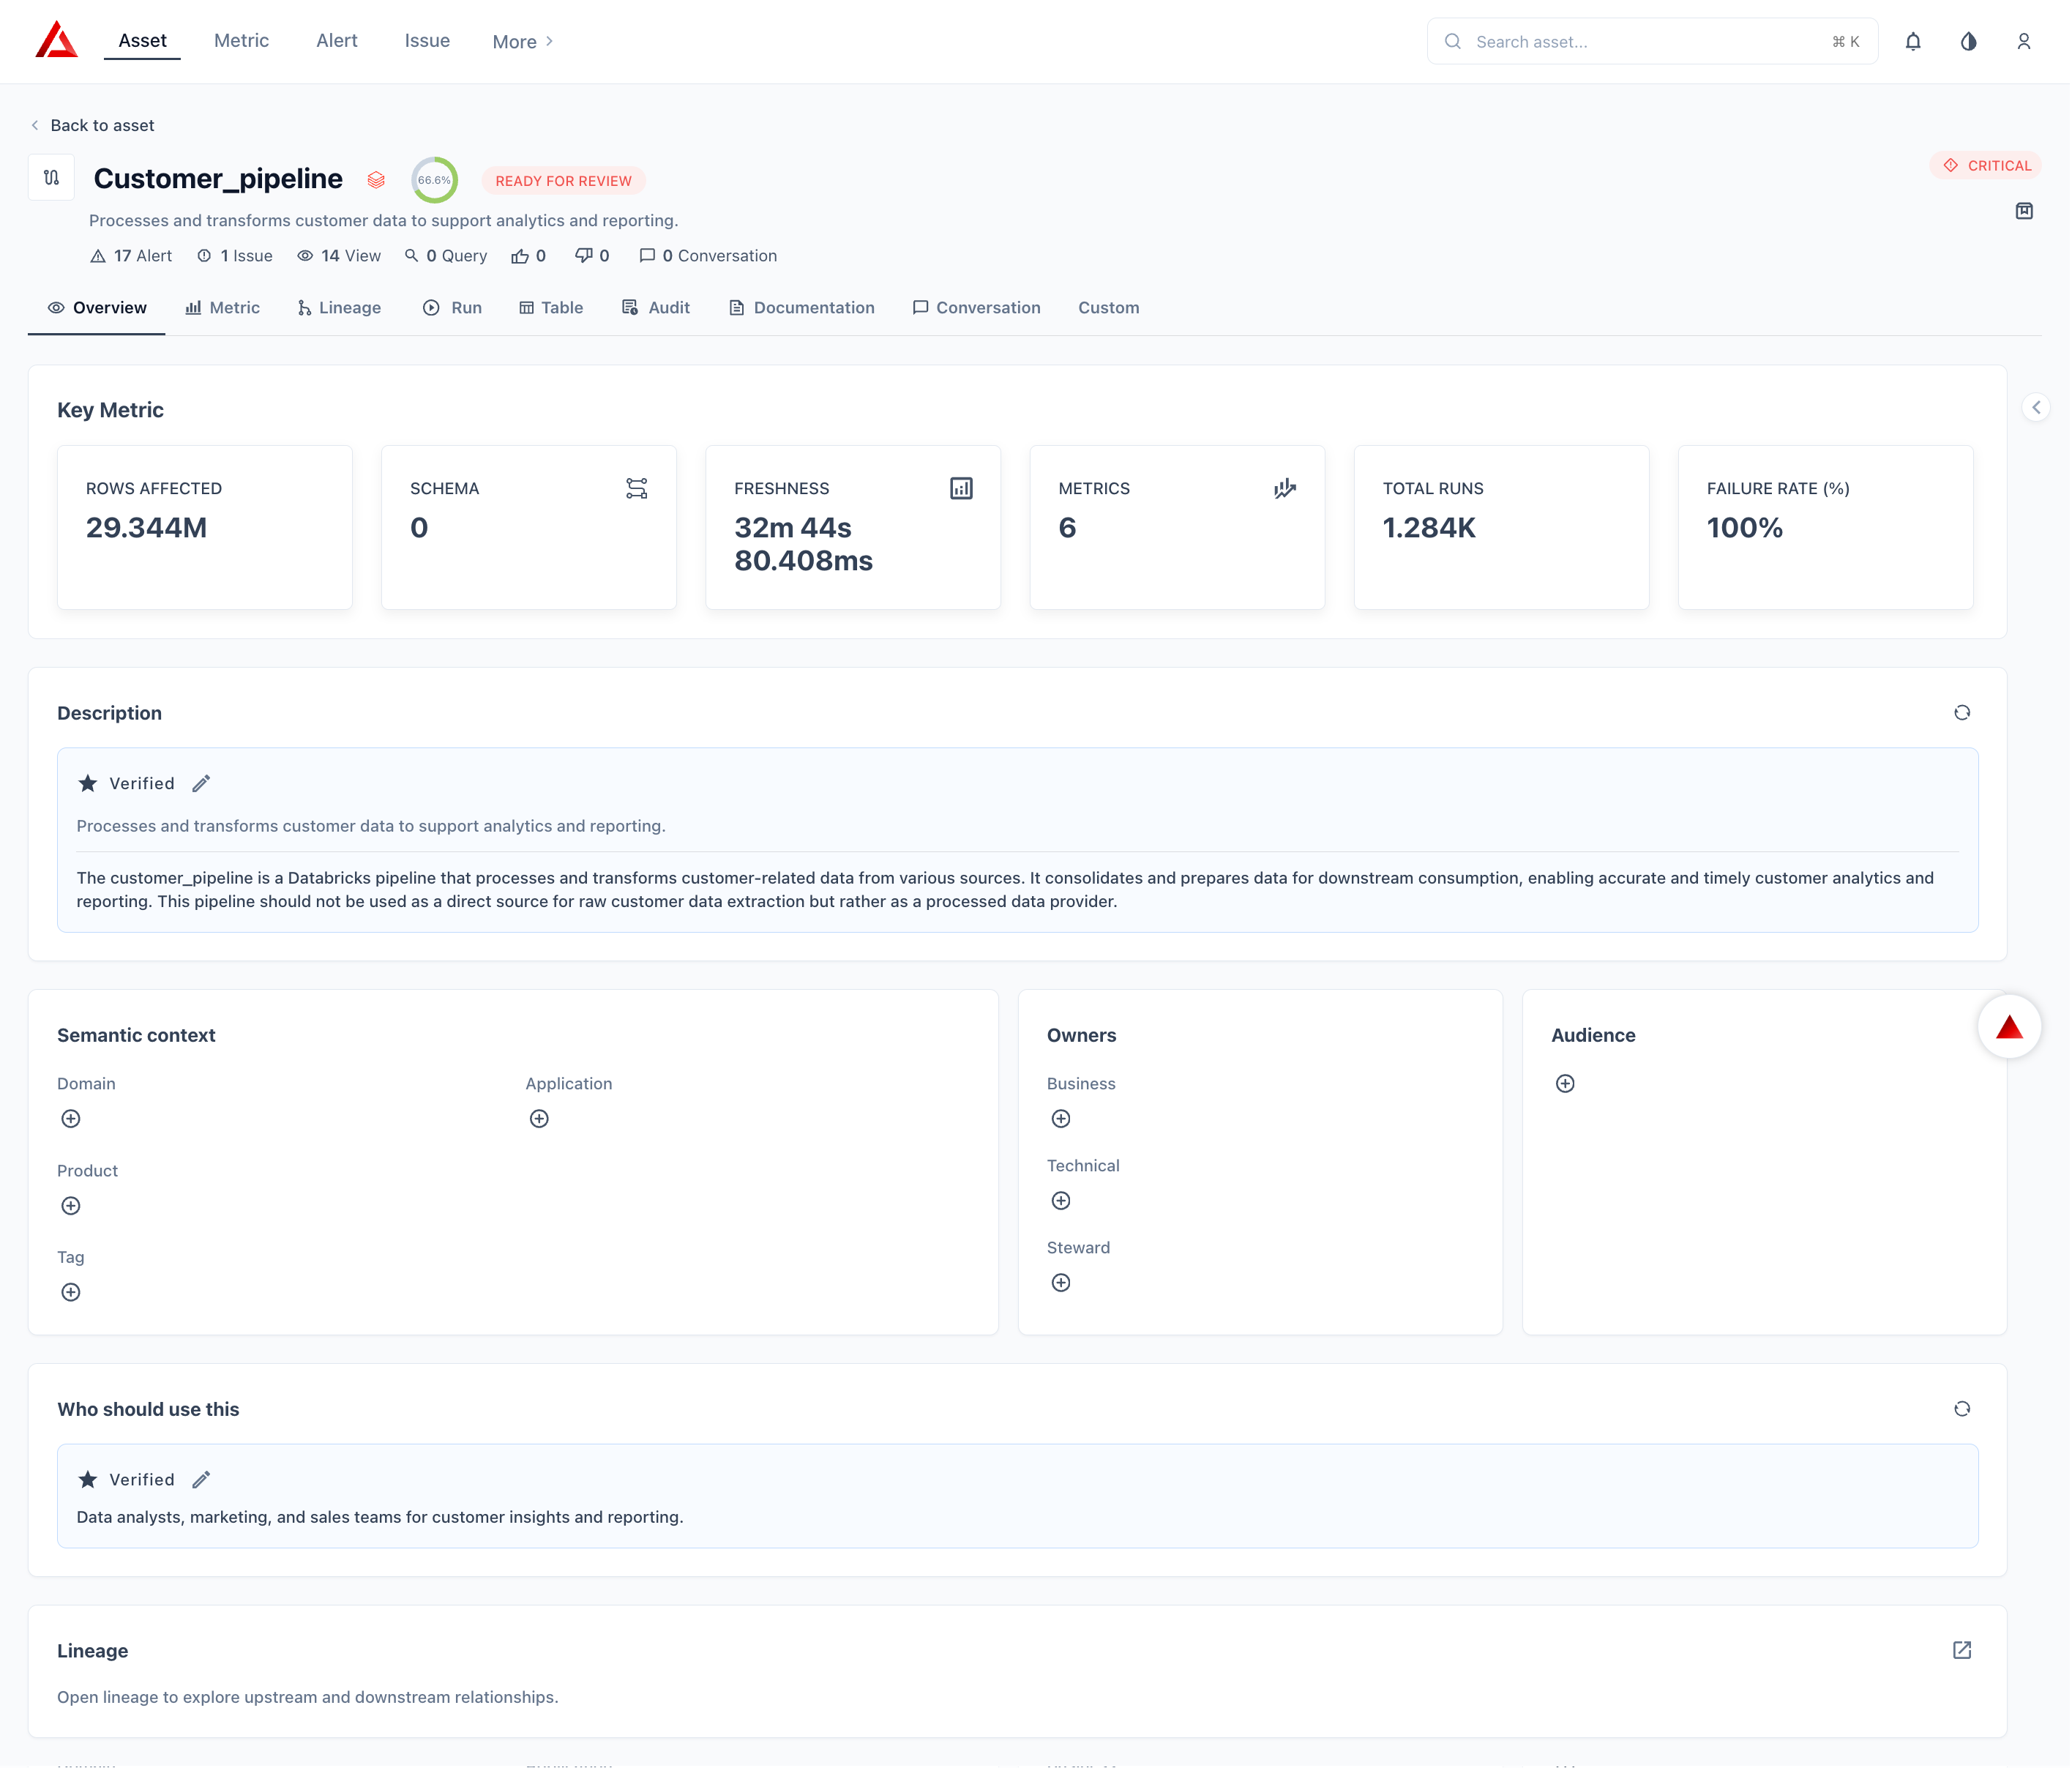2072x1768 pixels.
Task: Add an Audience
Action: tap(1565, 1084)
